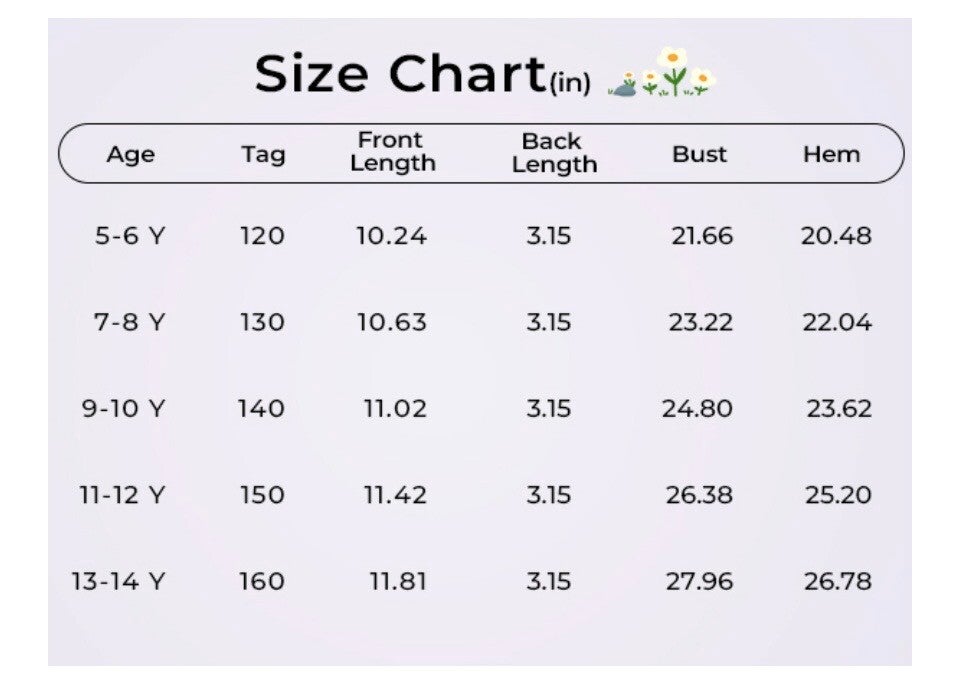Click hem value 20.48

point(836,236)
